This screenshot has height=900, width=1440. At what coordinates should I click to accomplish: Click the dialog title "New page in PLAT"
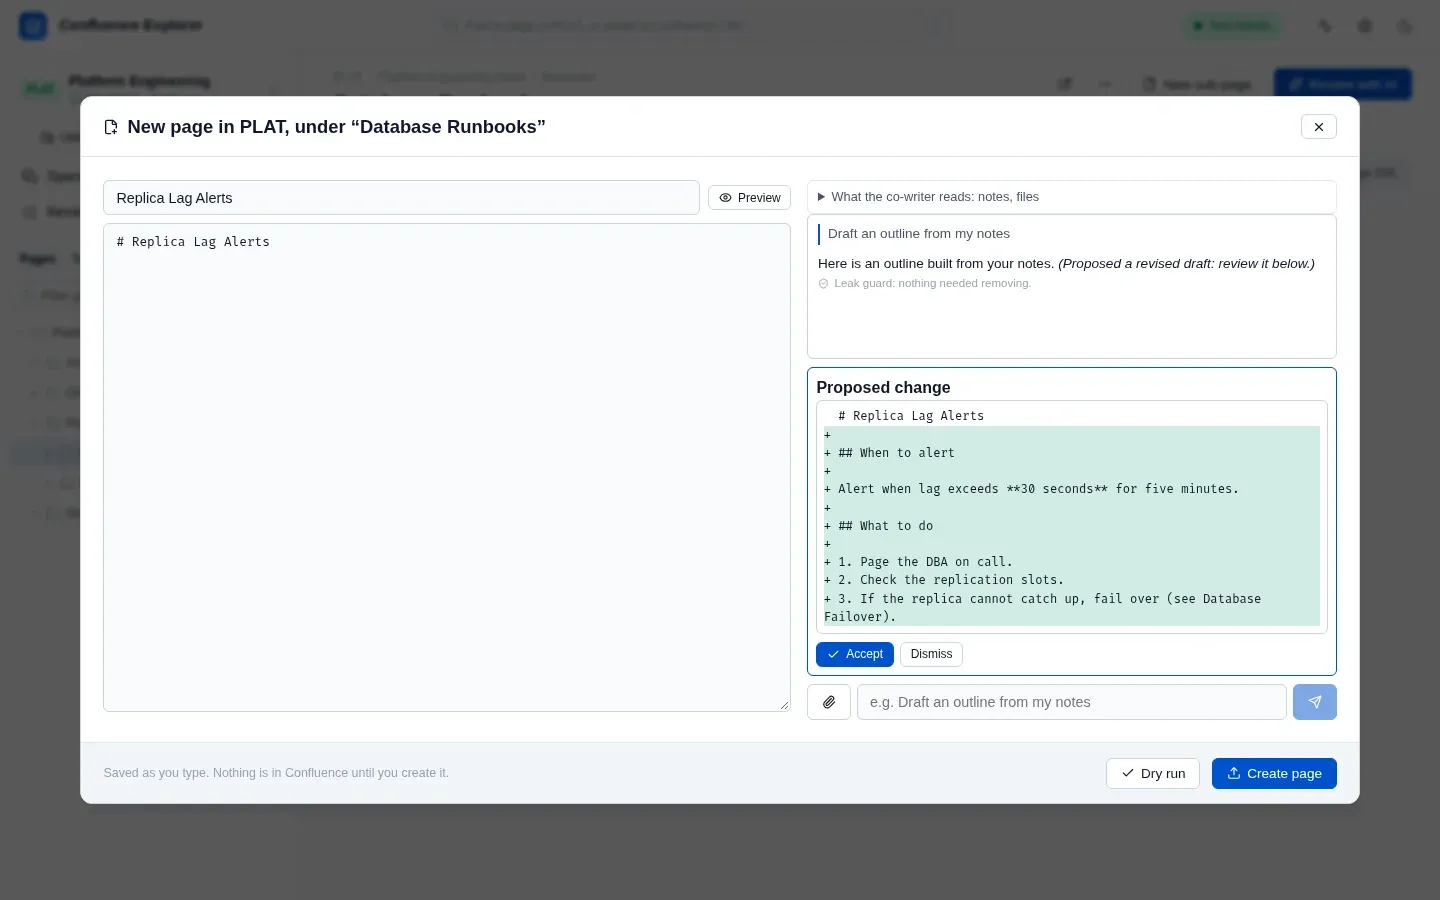pyautogui.click(x=336, y=127)
